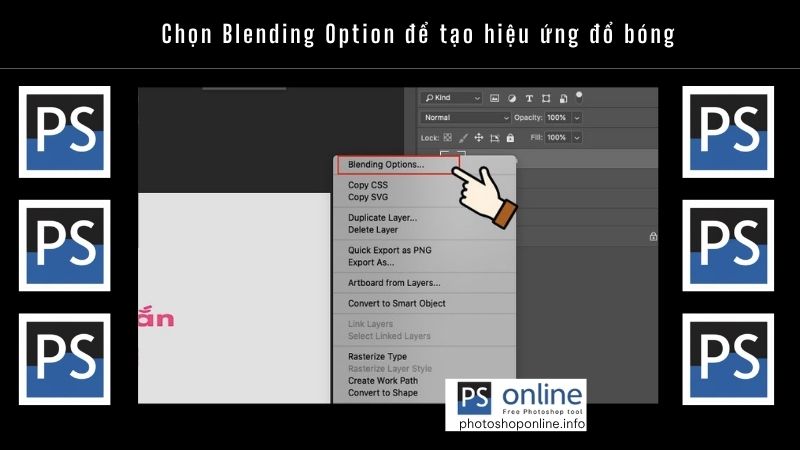The height and width of the screenshot is (450, 800).
Task: Open the Kind filter dropdown
Action: (x=451, y=97)
